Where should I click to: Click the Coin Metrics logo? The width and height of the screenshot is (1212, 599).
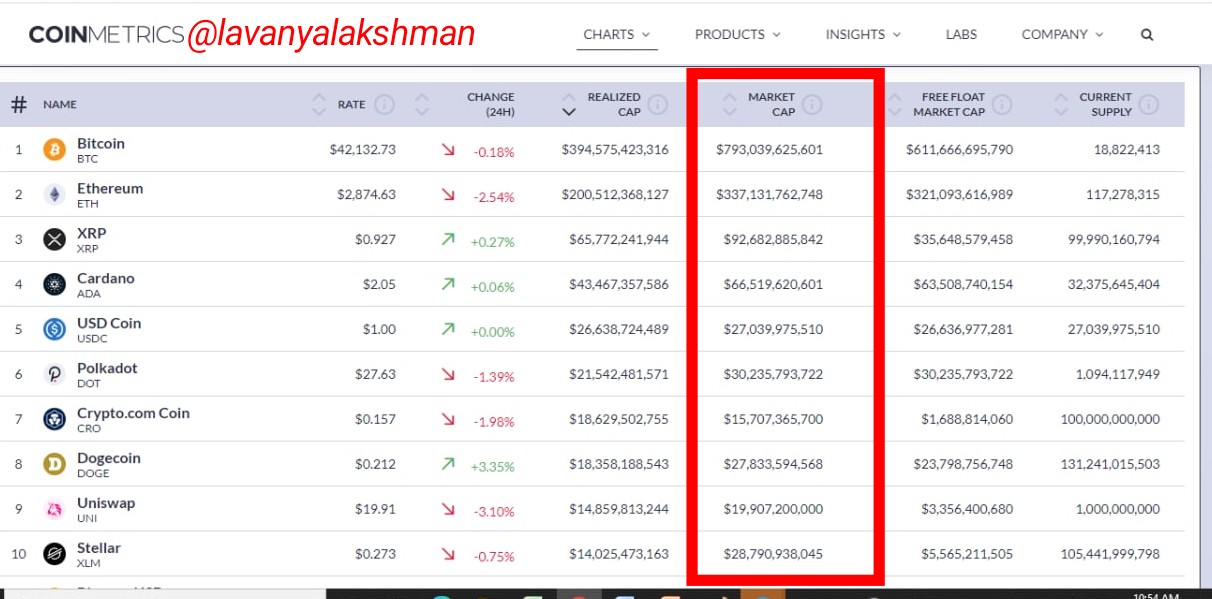tap(107, 35)
